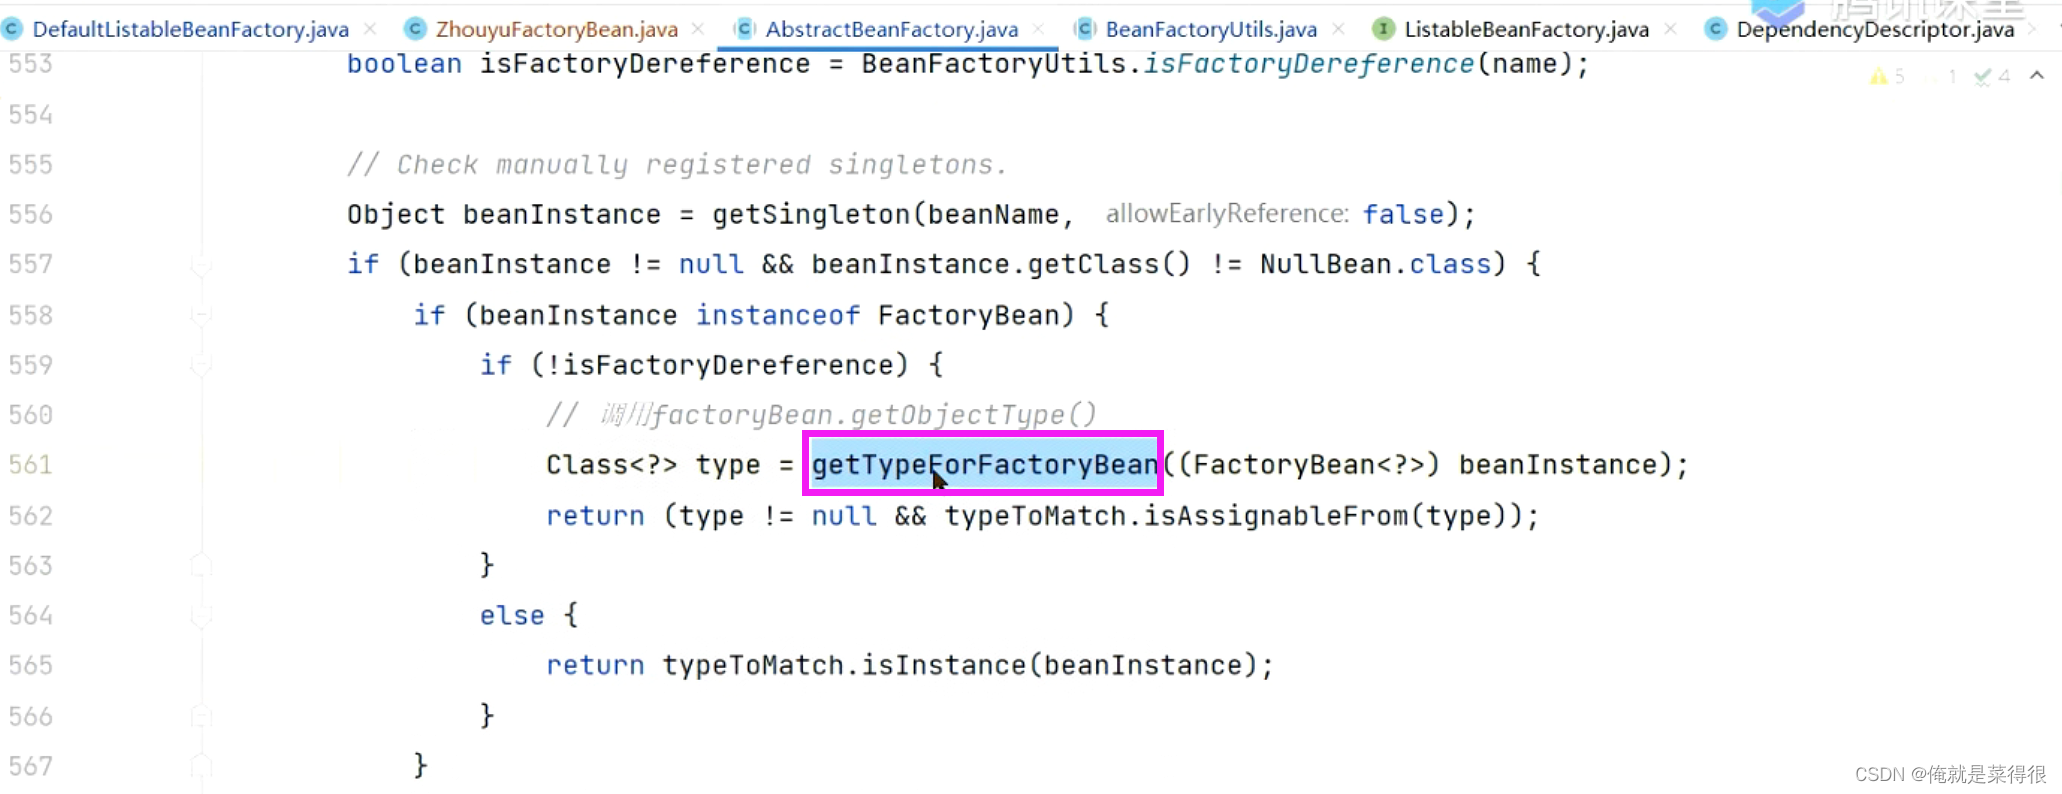The width and height of the screenshot is (2062, 794).
Task: Click the else keyword on line 564
Action: point(512,616)
